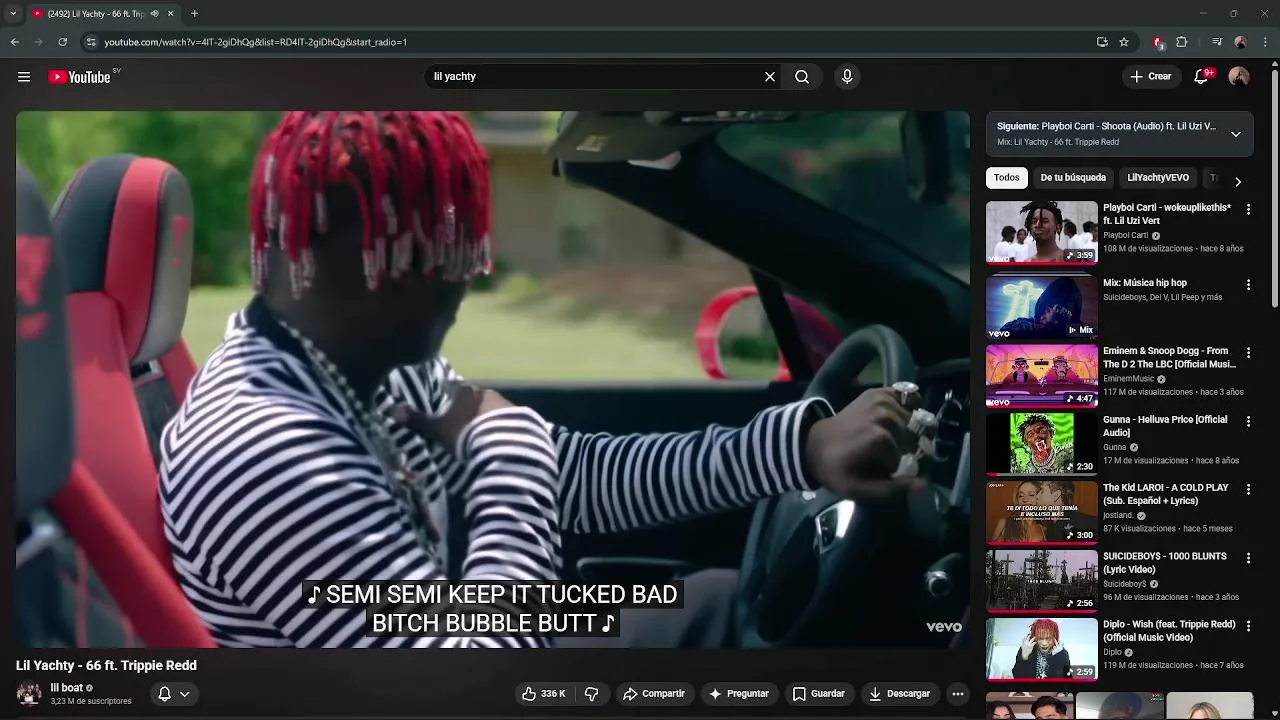This screenshot has width=1280, height=720.
Task: Open options for The Kid LAROI video
Action: [1248, 489]
